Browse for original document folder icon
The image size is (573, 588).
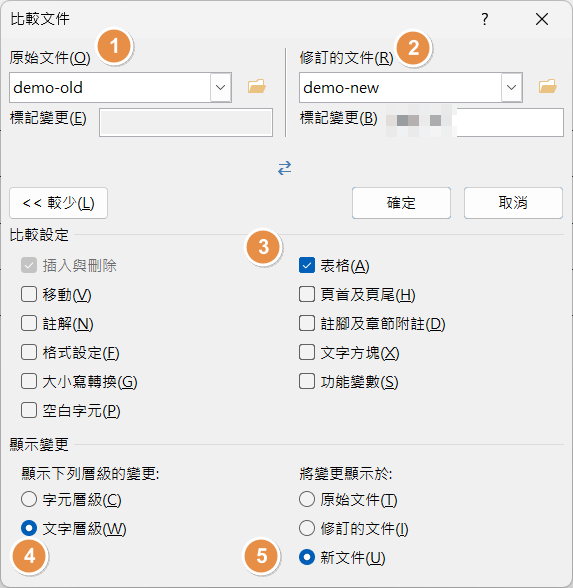click(x=257, y=87)
